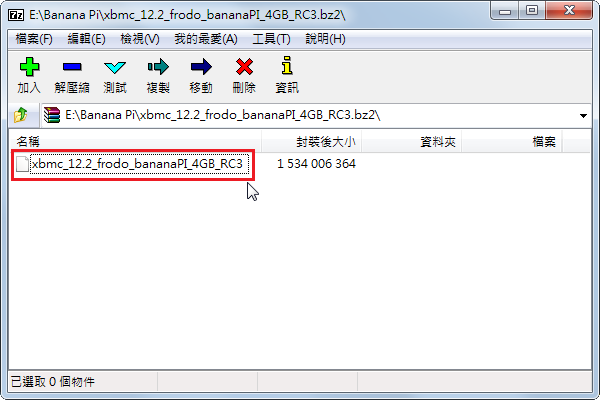Choose the 移動 (Move) arrow icon
This screenshot has height=400, width=600.
click(x=201, y=75)
